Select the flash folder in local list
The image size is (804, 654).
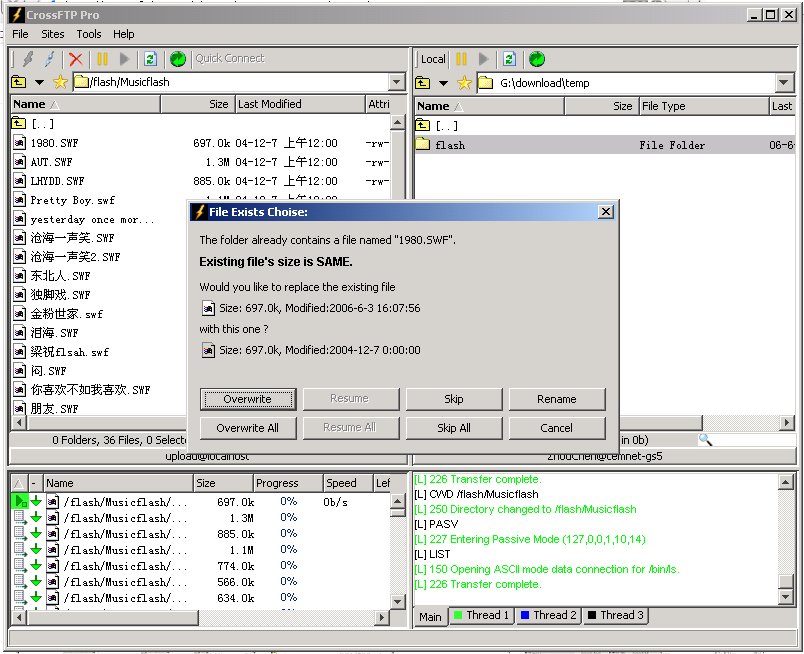[x=605, y=145]
